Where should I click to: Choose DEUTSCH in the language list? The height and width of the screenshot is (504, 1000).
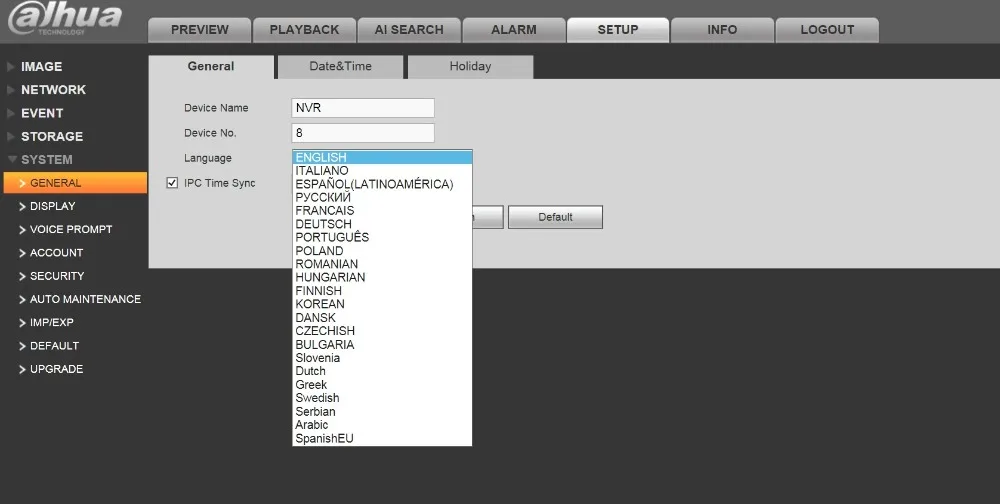click(382, 224)
